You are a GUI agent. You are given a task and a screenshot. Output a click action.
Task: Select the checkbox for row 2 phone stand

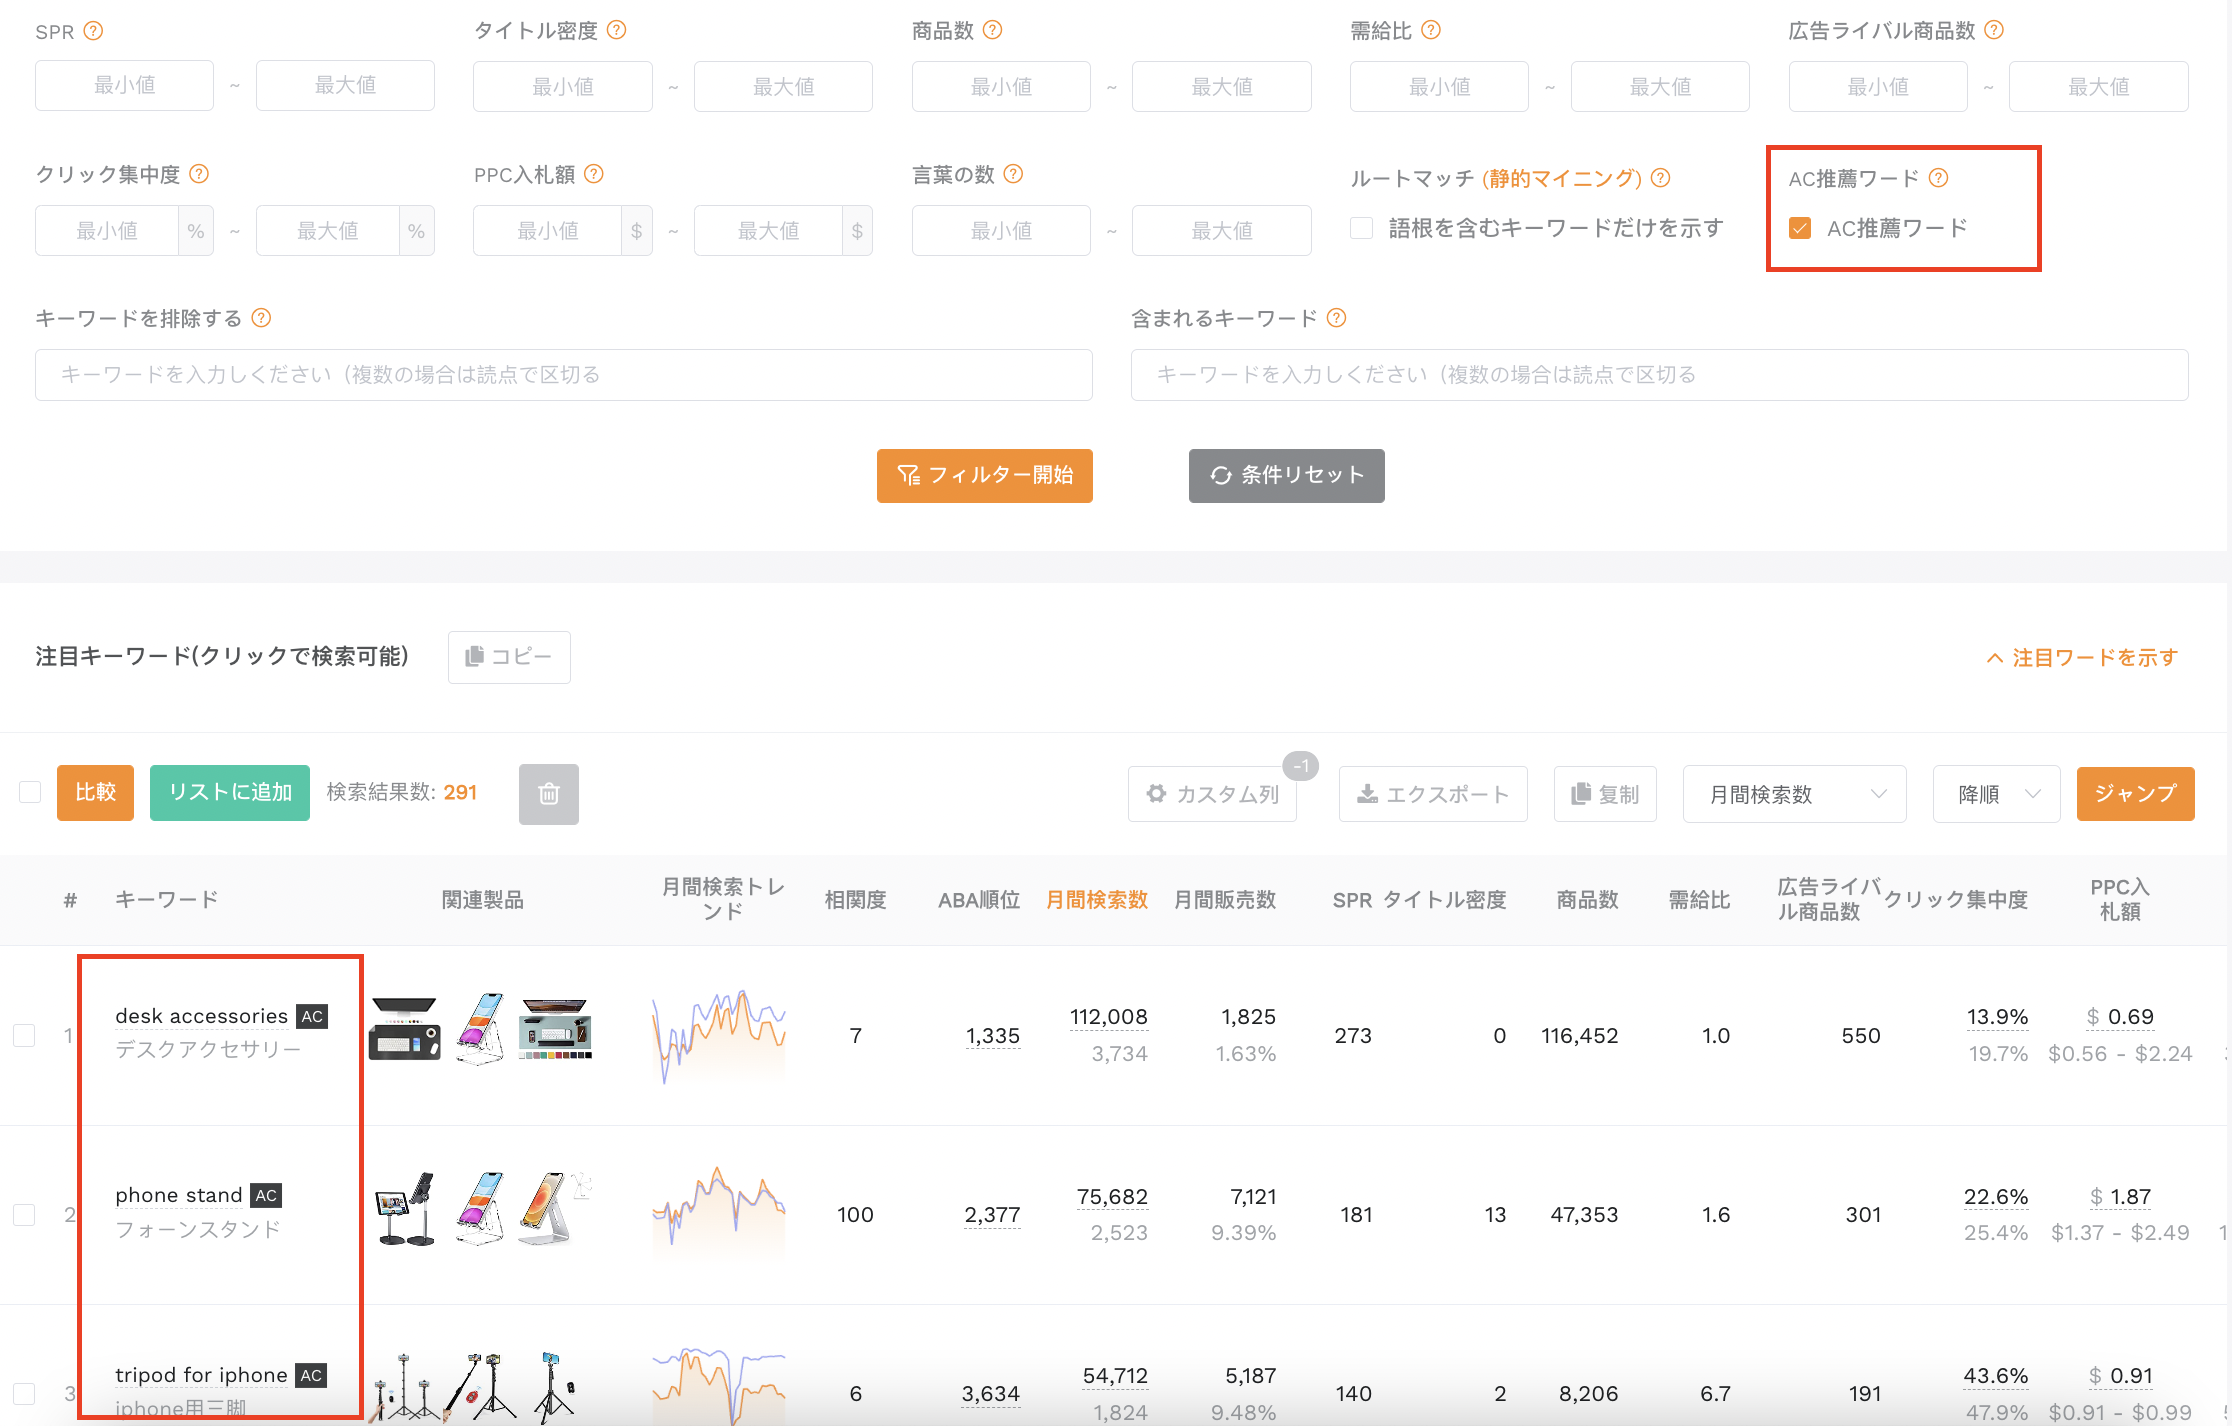24,1214
